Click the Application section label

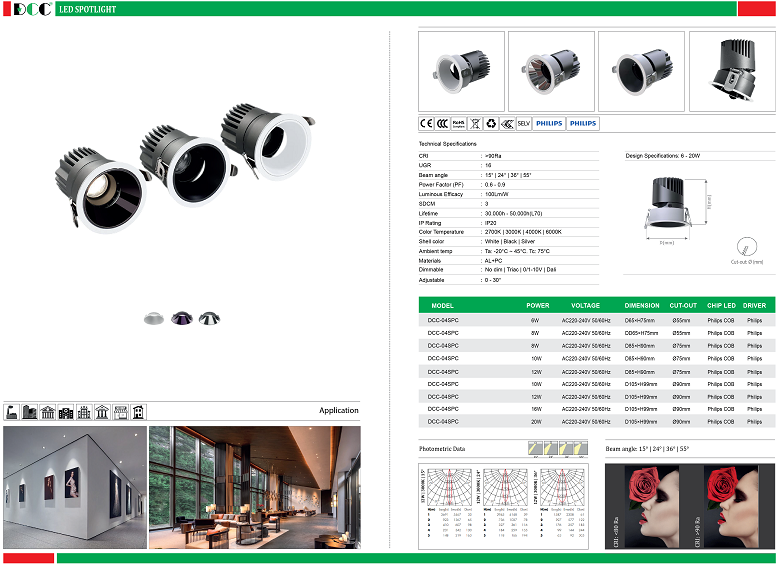point(339,410)
